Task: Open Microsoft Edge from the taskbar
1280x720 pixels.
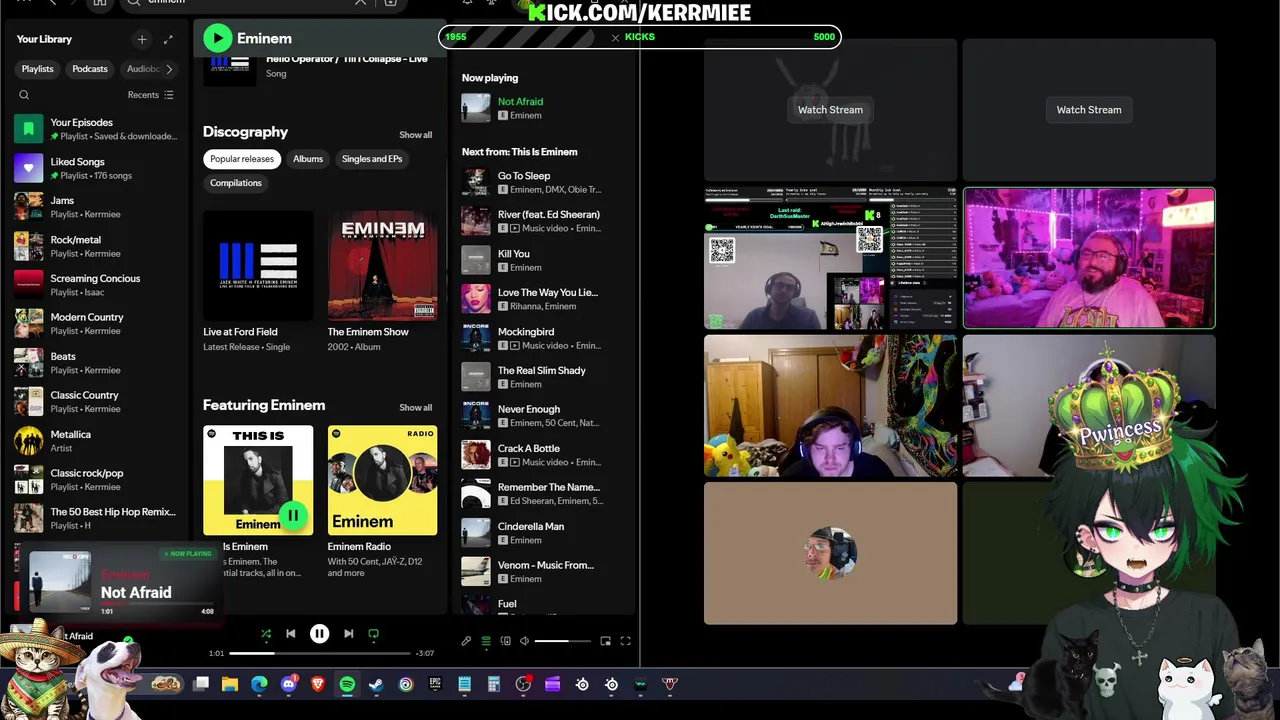Action: tap(259, 684)
